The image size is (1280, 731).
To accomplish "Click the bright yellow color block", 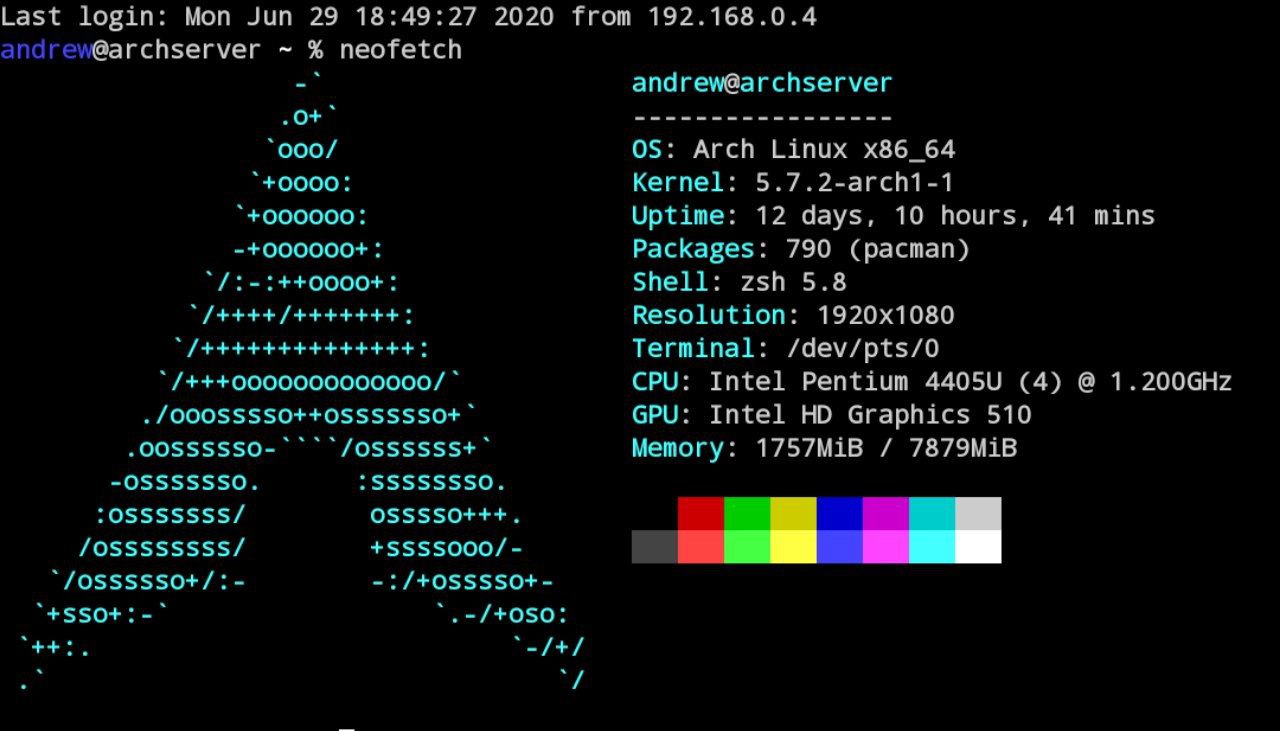I will click(x=793, y=547).
